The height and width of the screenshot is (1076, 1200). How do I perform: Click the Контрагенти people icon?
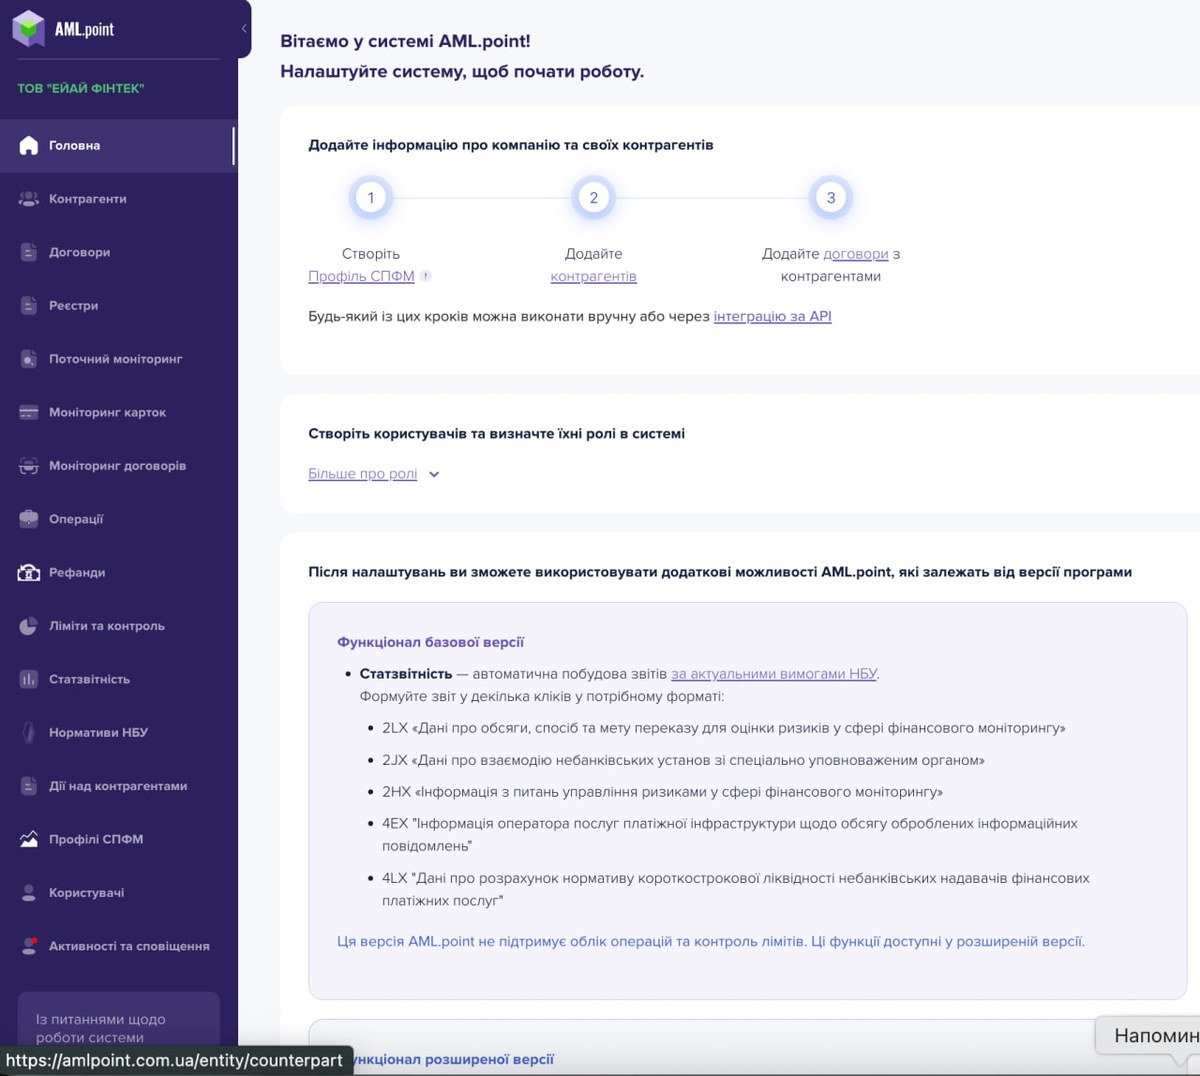[x=29, y=199]
